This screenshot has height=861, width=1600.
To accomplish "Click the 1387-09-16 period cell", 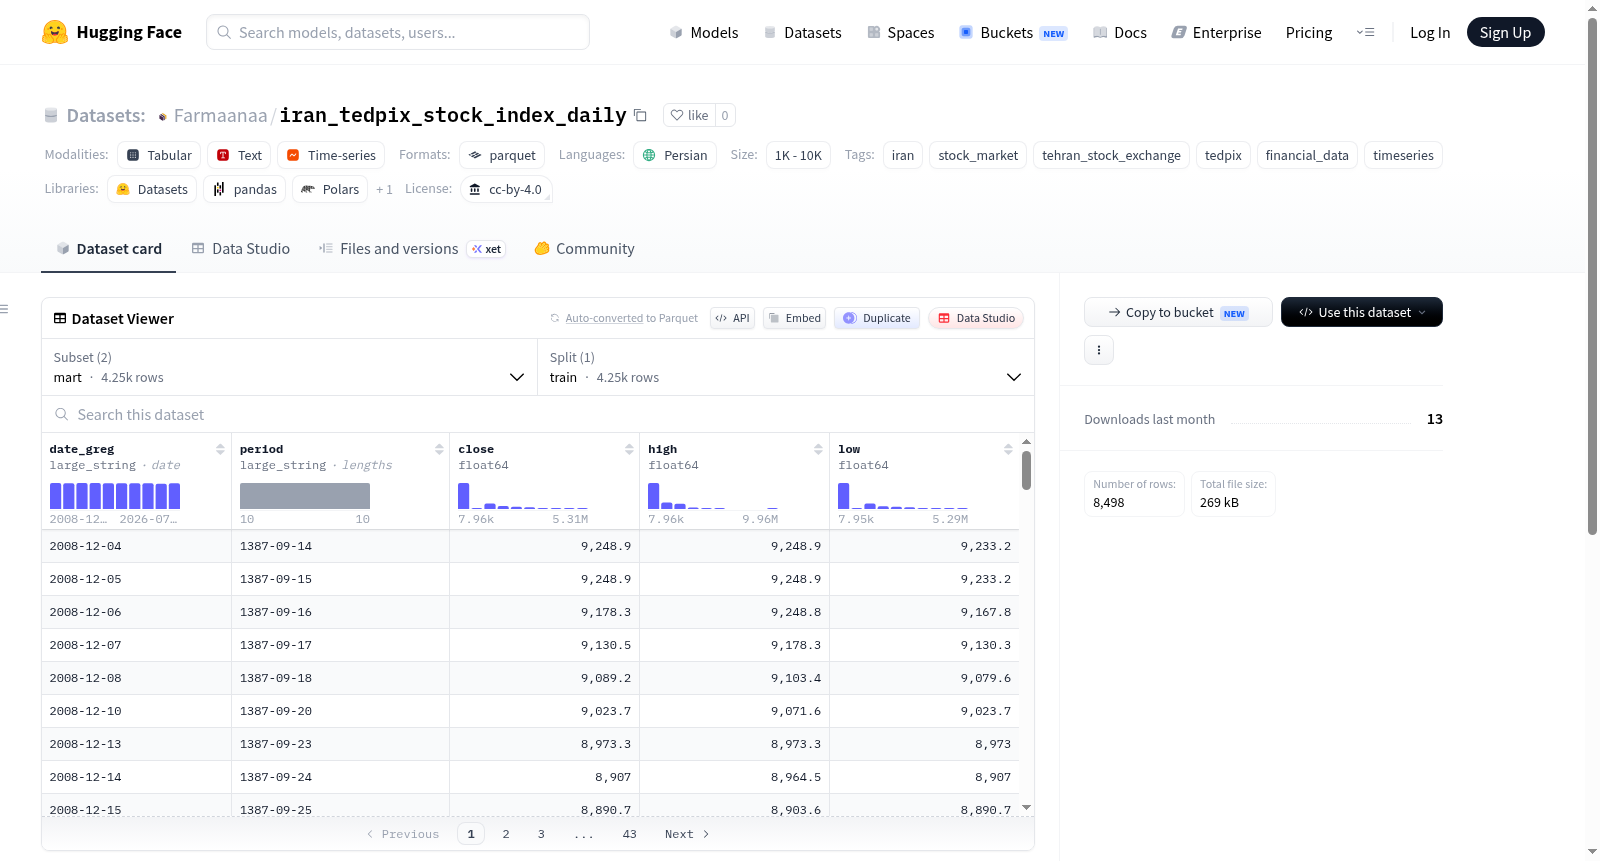I will [x=340, y=612].
